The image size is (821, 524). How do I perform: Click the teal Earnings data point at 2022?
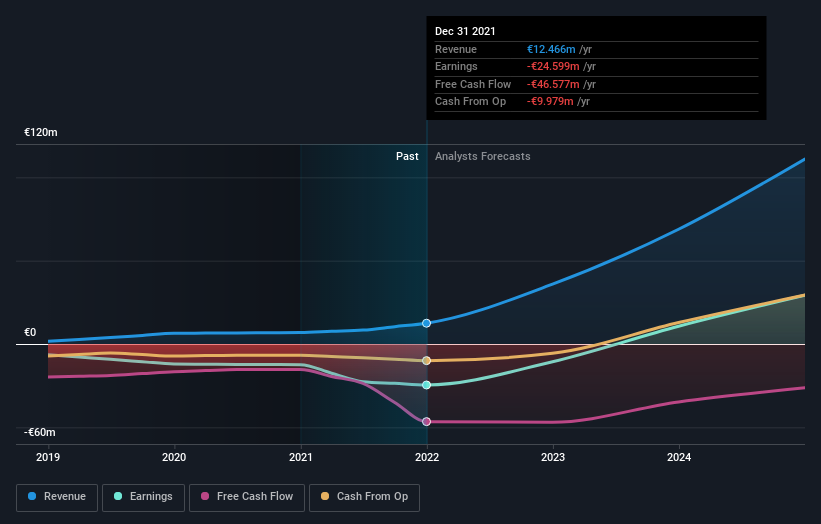coord(427,385)
